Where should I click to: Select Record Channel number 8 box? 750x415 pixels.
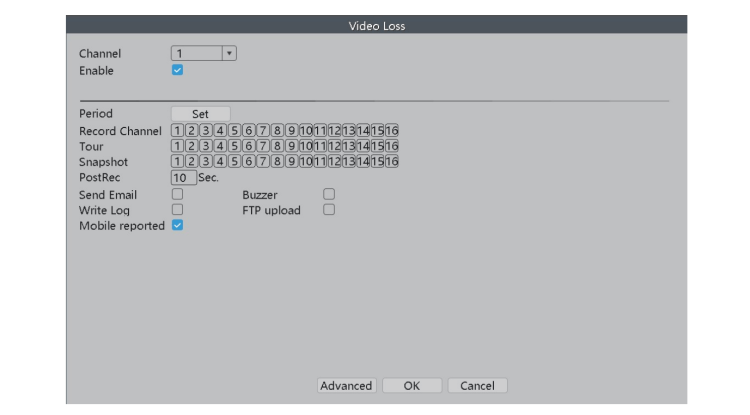click(x=277, y=131)
